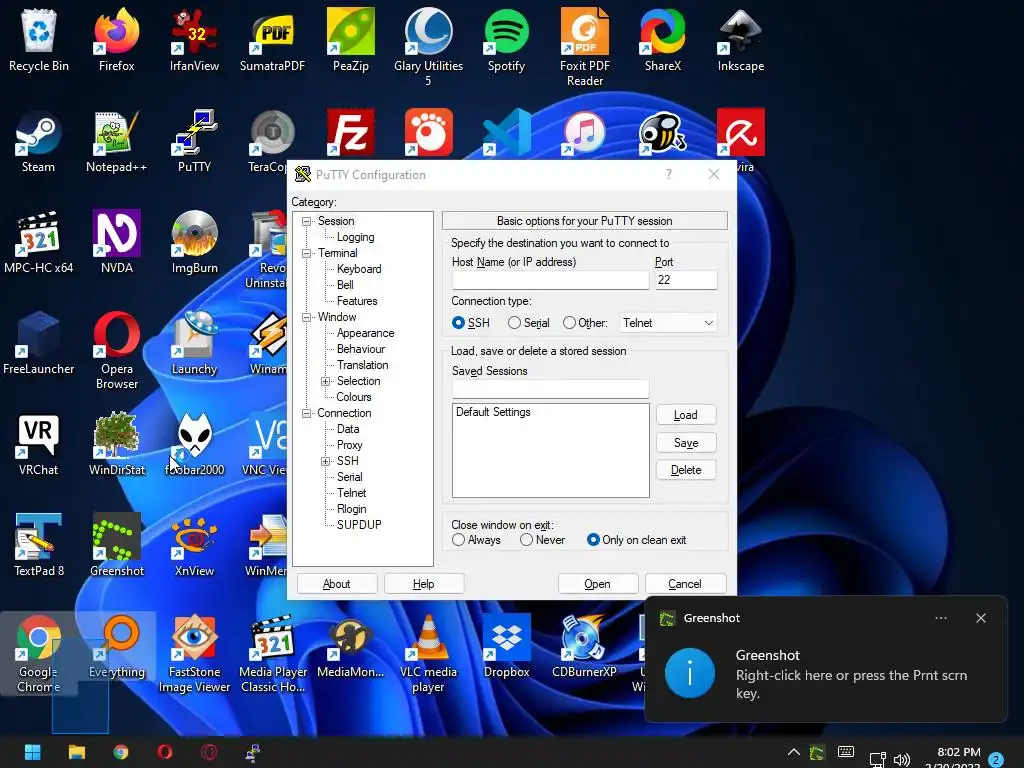This screenshot has width=1024, height=768.
Task: Open Foxit PDF Reader shortcut
Action: coord(584,46)
